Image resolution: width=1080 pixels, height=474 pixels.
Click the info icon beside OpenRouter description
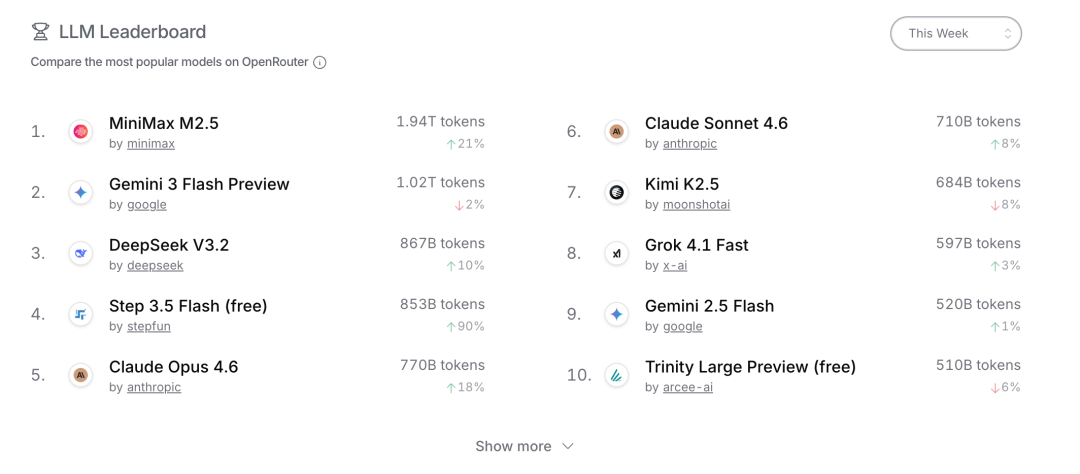click(x=320, y=62)
